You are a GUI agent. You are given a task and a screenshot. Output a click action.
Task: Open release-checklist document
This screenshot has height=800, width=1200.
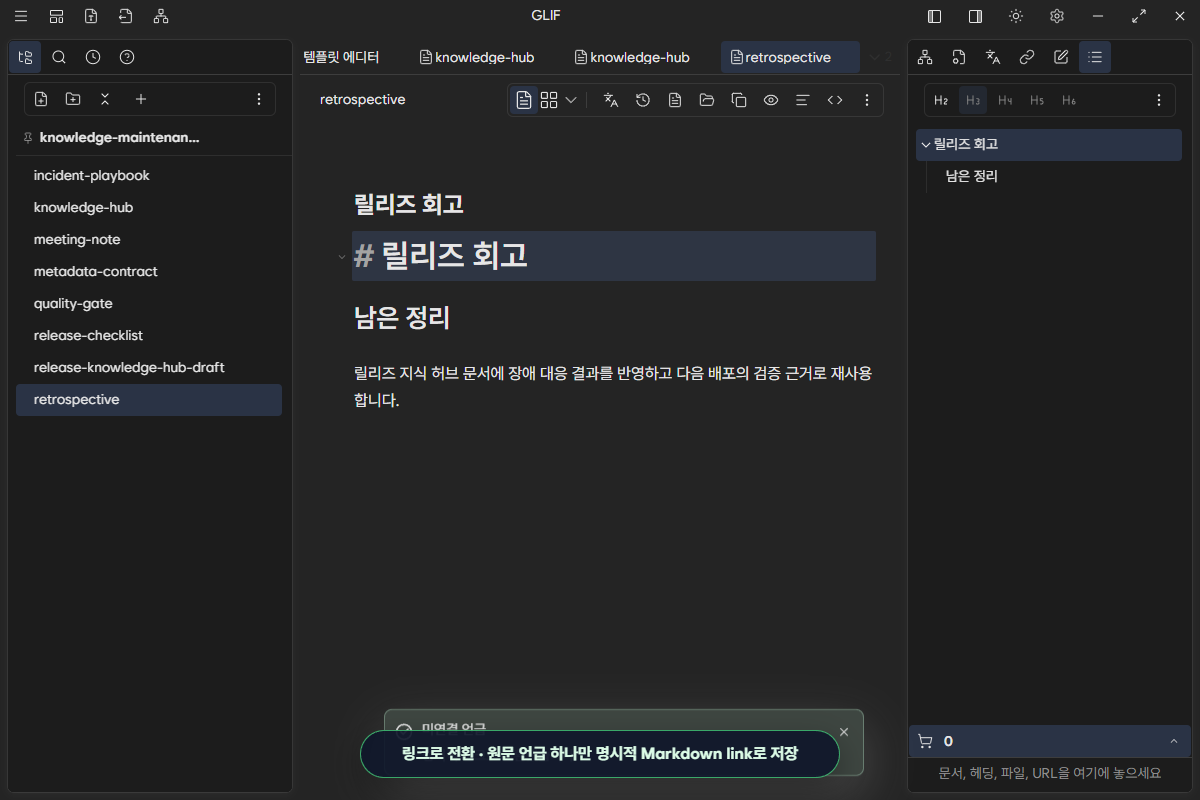click(x=149, y=335)
